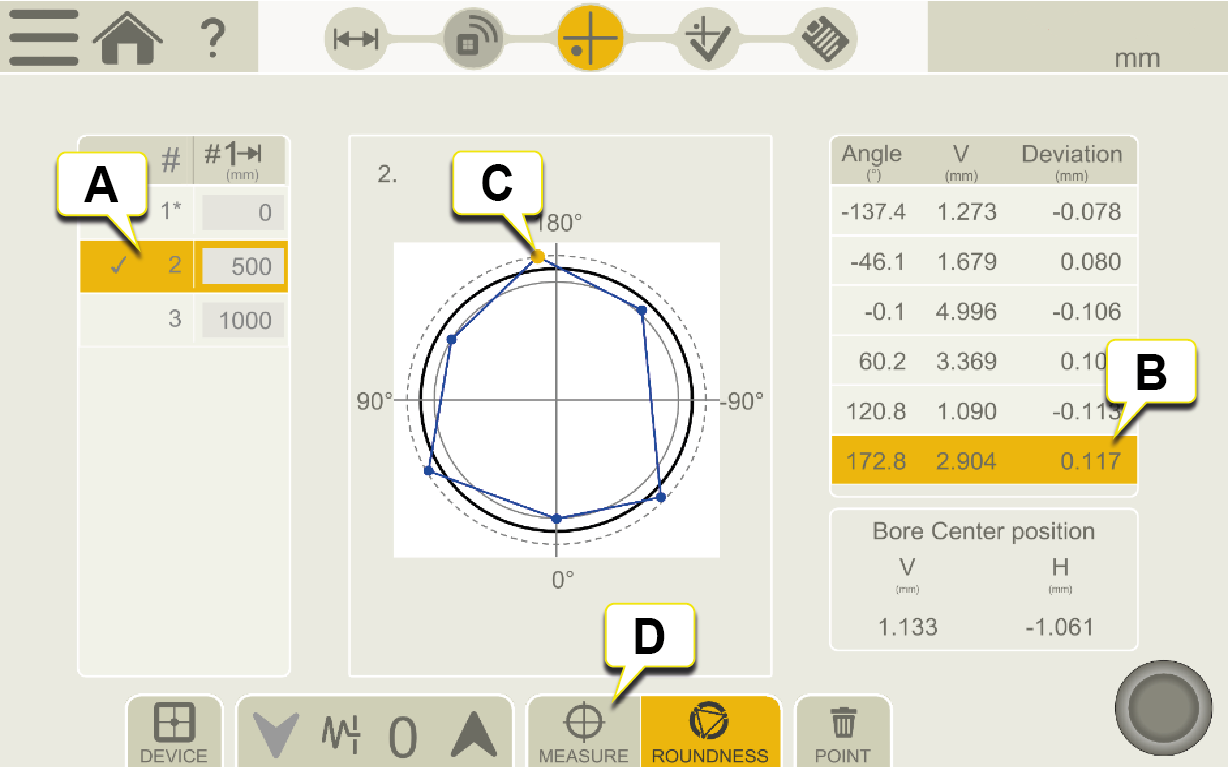Click the DEVICE button
The image size is (1228, 768).
coord(174,733)
